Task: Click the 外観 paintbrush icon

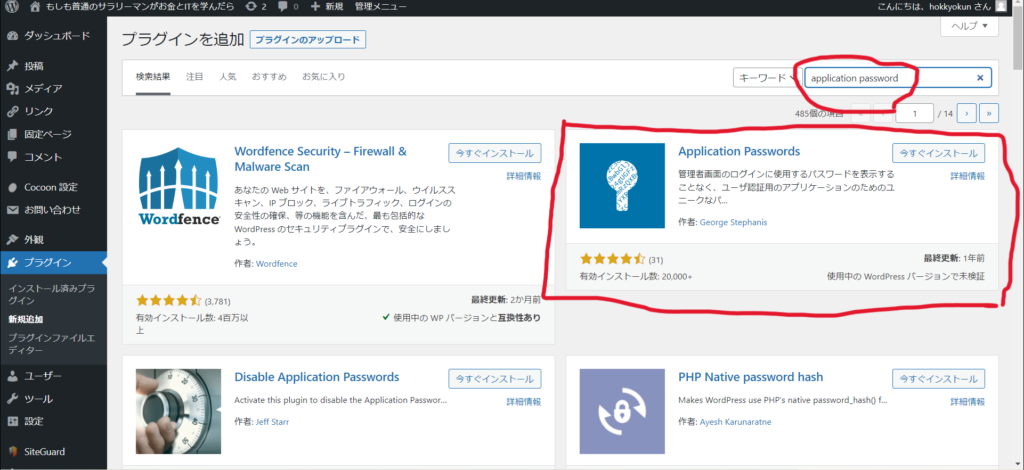Action: 12,240
